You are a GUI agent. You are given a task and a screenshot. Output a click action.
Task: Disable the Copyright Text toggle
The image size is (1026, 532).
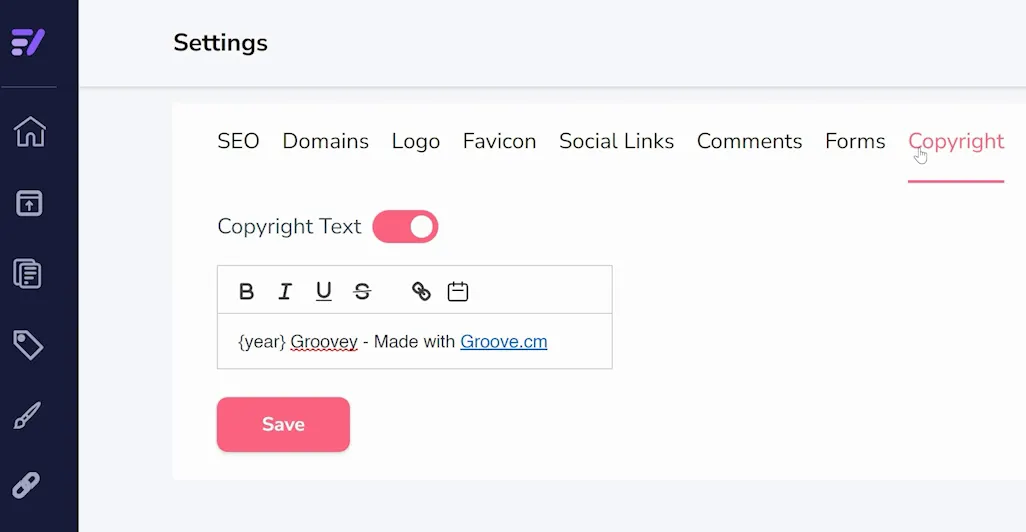pos(405,226)
